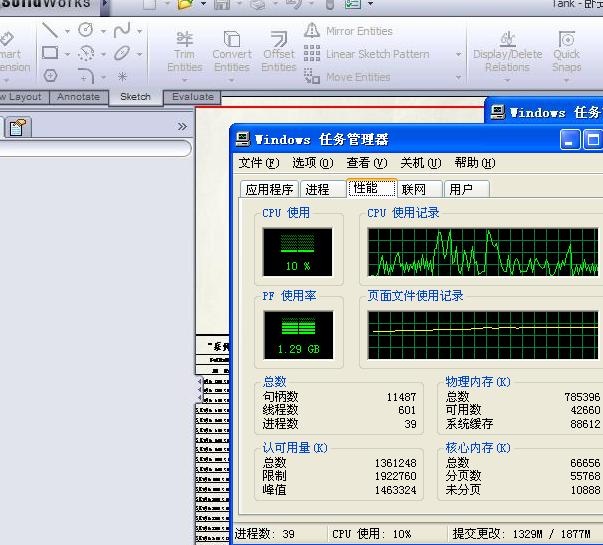
Task: Expand the Ellipse tool dropdown arrow
Action: click(140, 54)
